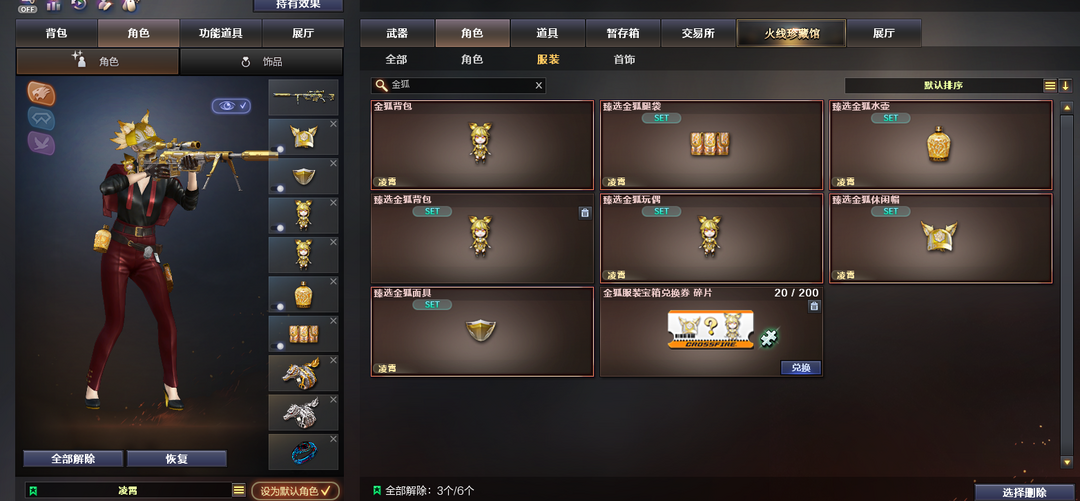Screen dimensions: 1080x501
Task: Click the right panel vertical scrollbar track
Action: click(1067, 285)
